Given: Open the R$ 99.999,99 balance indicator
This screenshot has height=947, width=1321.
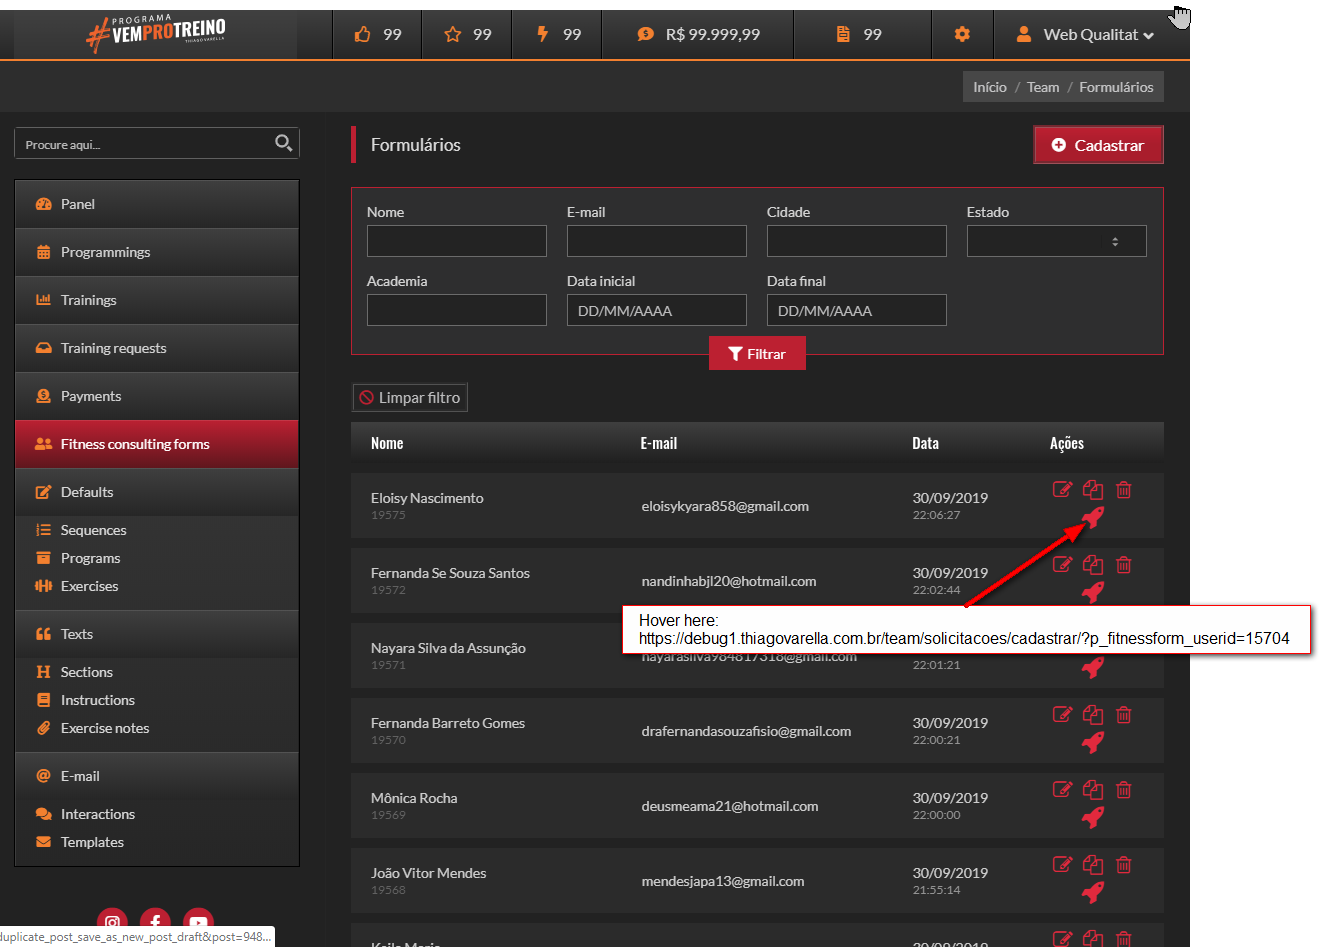Looking at the screenshot, I should tap(698, 35).
